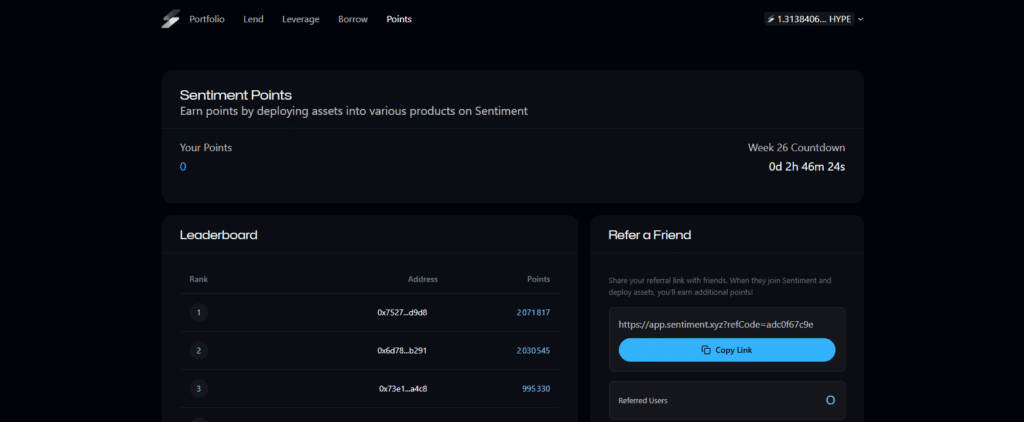Viewport: 1024px width, 422px height.
Task: Switch to the Leverage tab
Action: point(301,19)
